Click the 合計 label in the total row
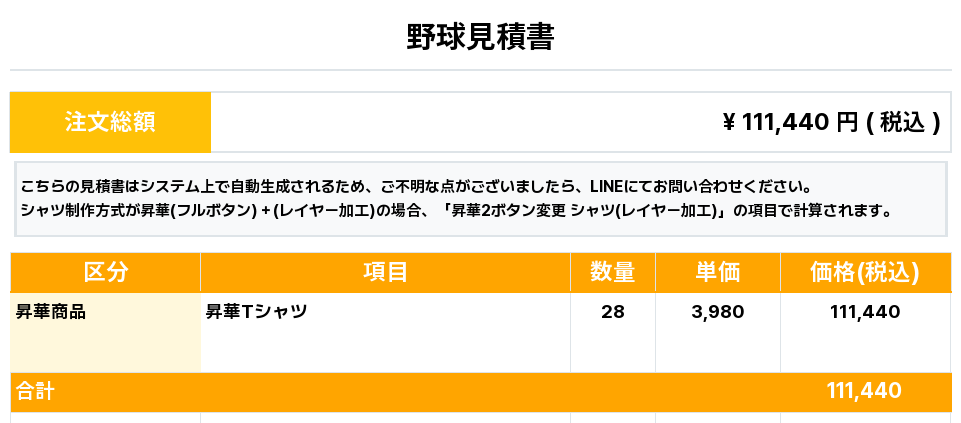This screenshot has height=423, width=961. click(x=34, y=391)
